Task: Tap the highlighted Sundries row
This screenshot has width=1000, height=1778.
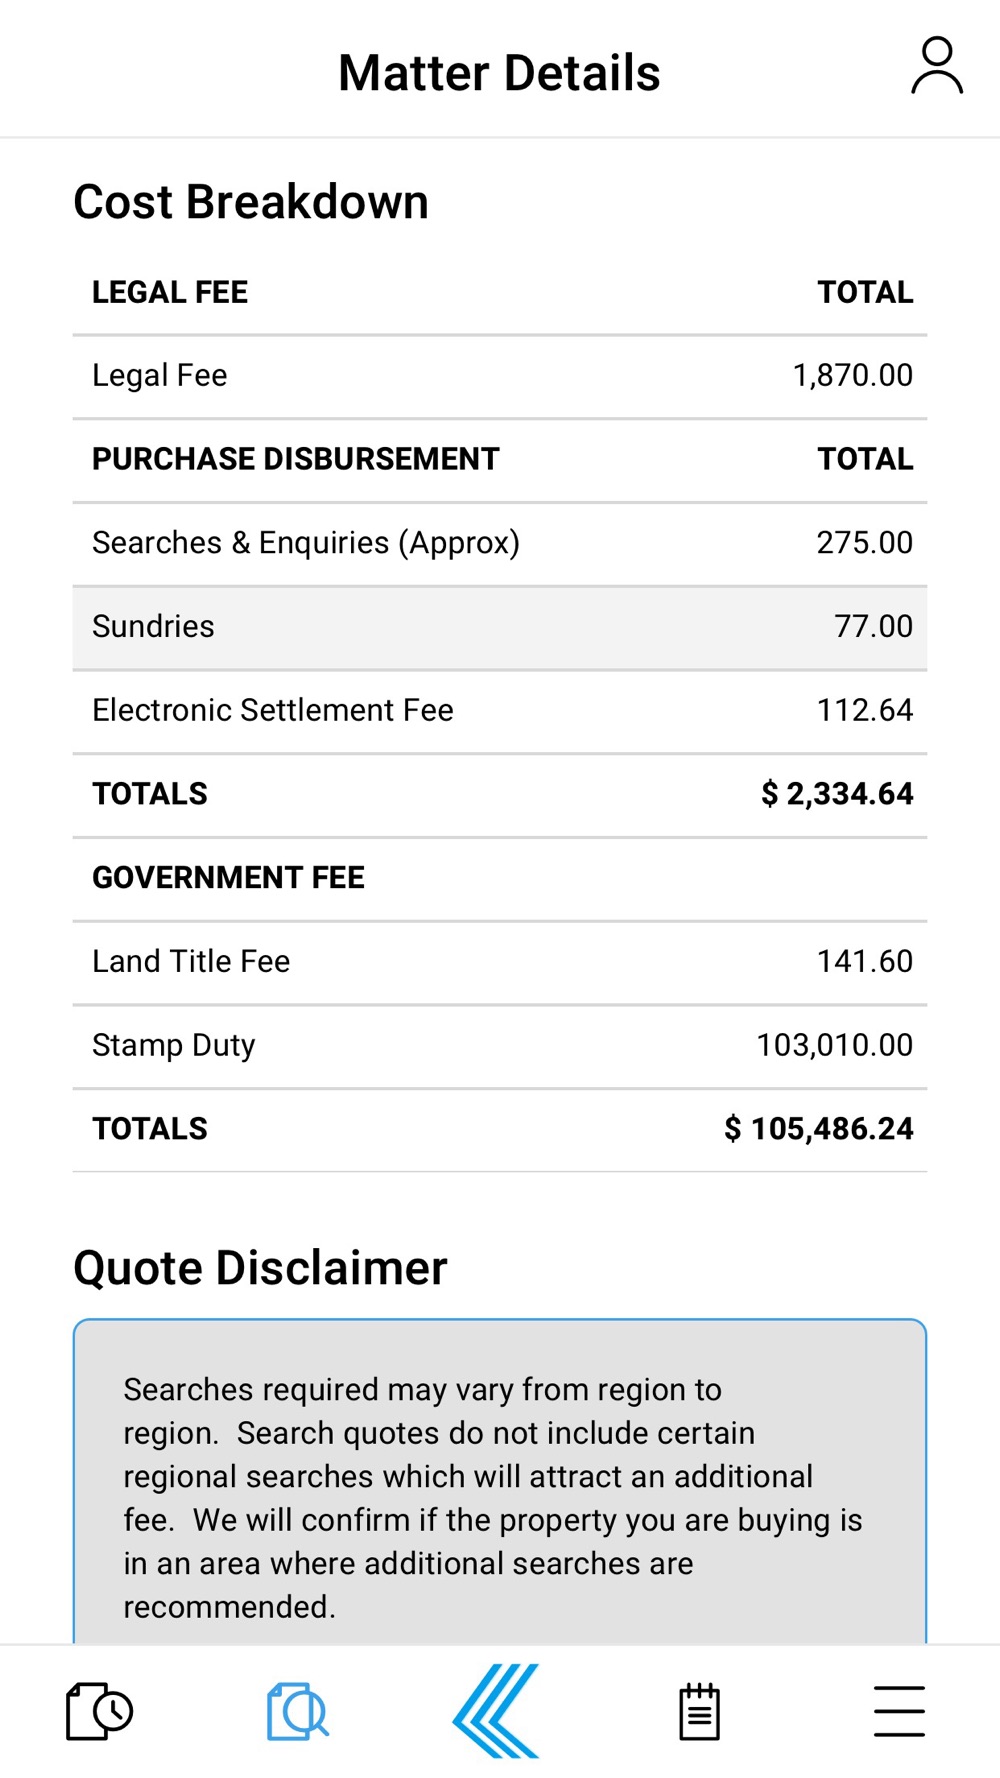Action: (x=500, y=628)
